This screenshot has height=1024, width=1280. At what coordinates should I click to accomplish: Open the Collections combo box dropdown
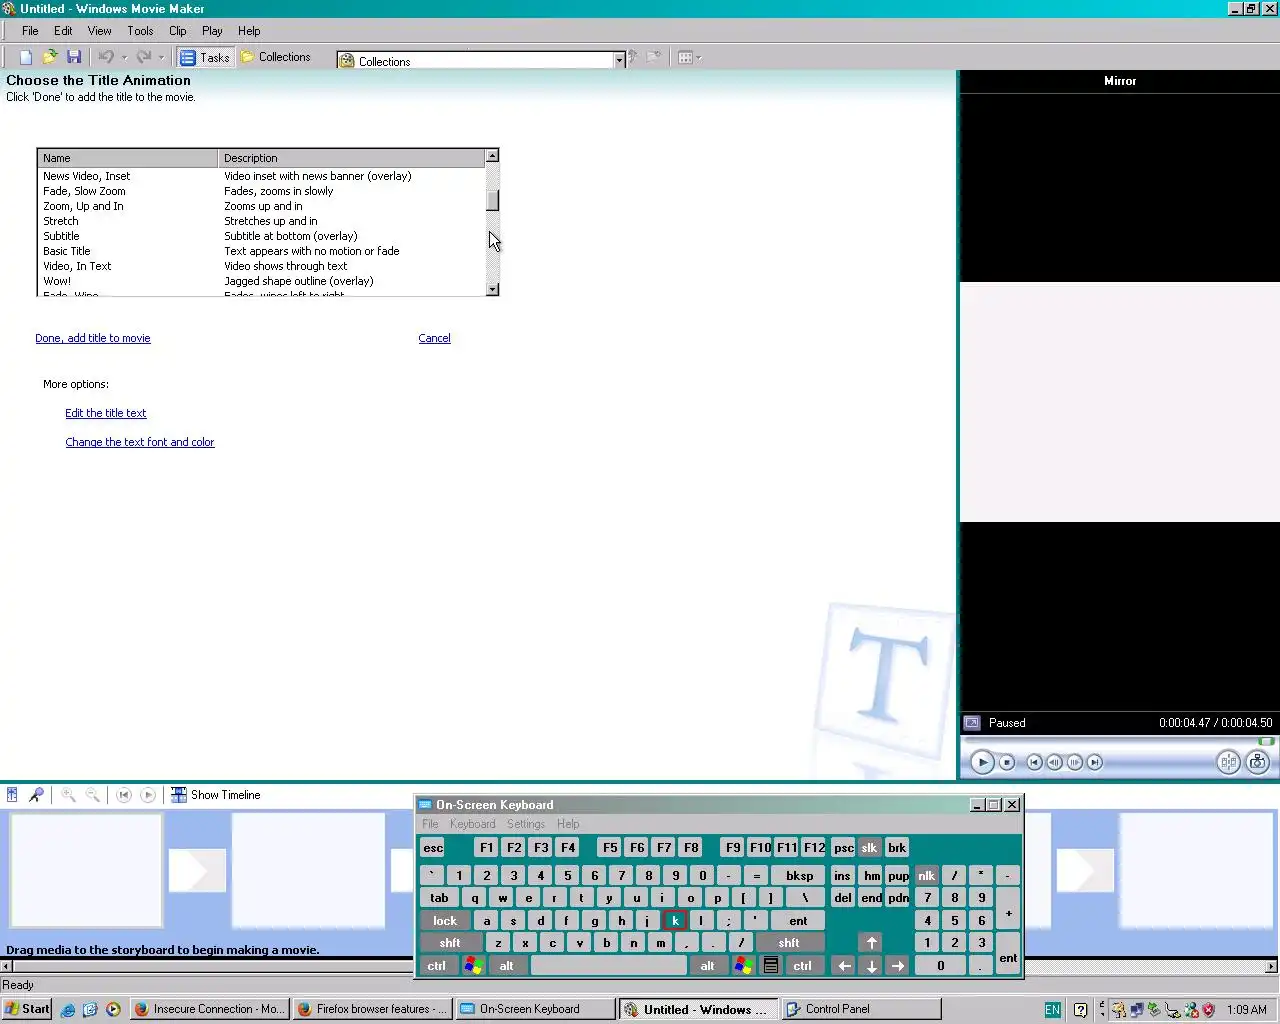tap(619, 60)
